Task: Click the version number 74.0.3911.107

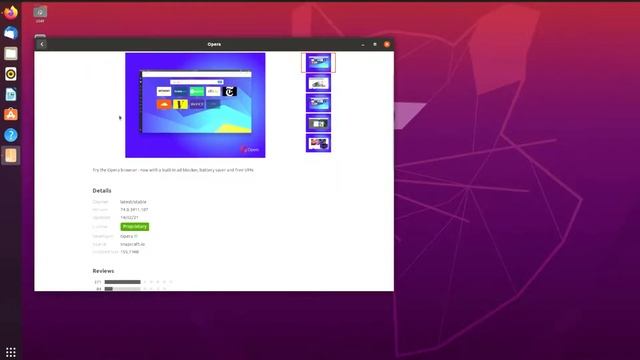Action: pyautogui.click(x=134, y=209)
